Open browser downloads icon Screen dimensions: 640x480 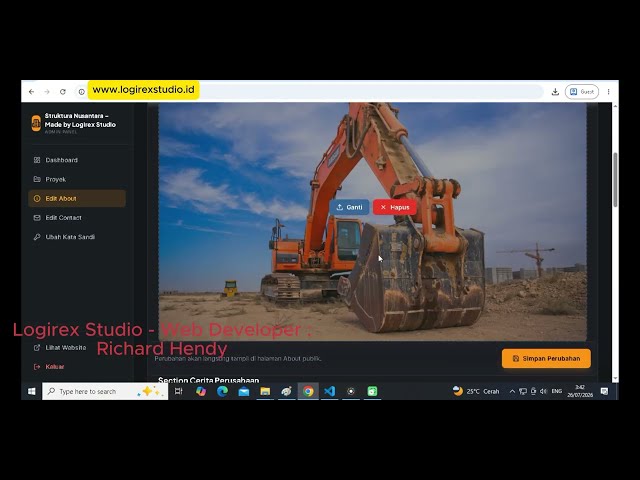click(x=555, y=92)
